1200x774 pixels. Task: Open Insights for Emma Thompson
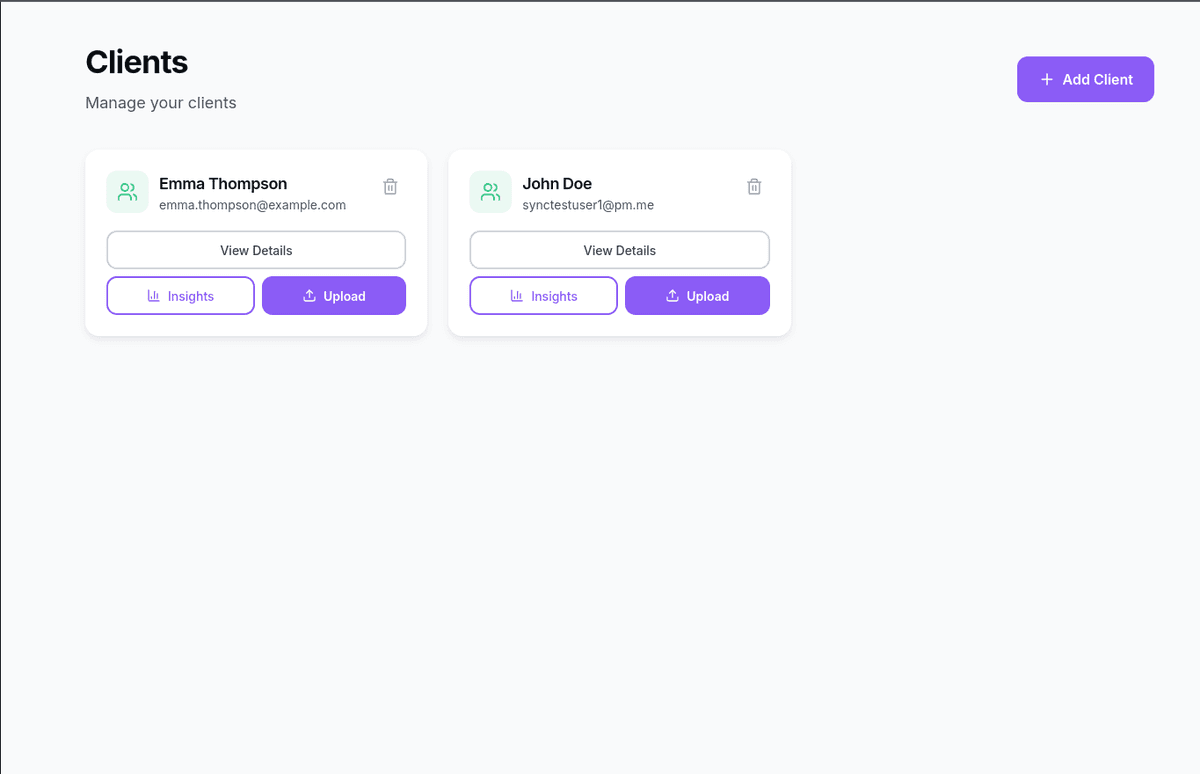(180, 295)
